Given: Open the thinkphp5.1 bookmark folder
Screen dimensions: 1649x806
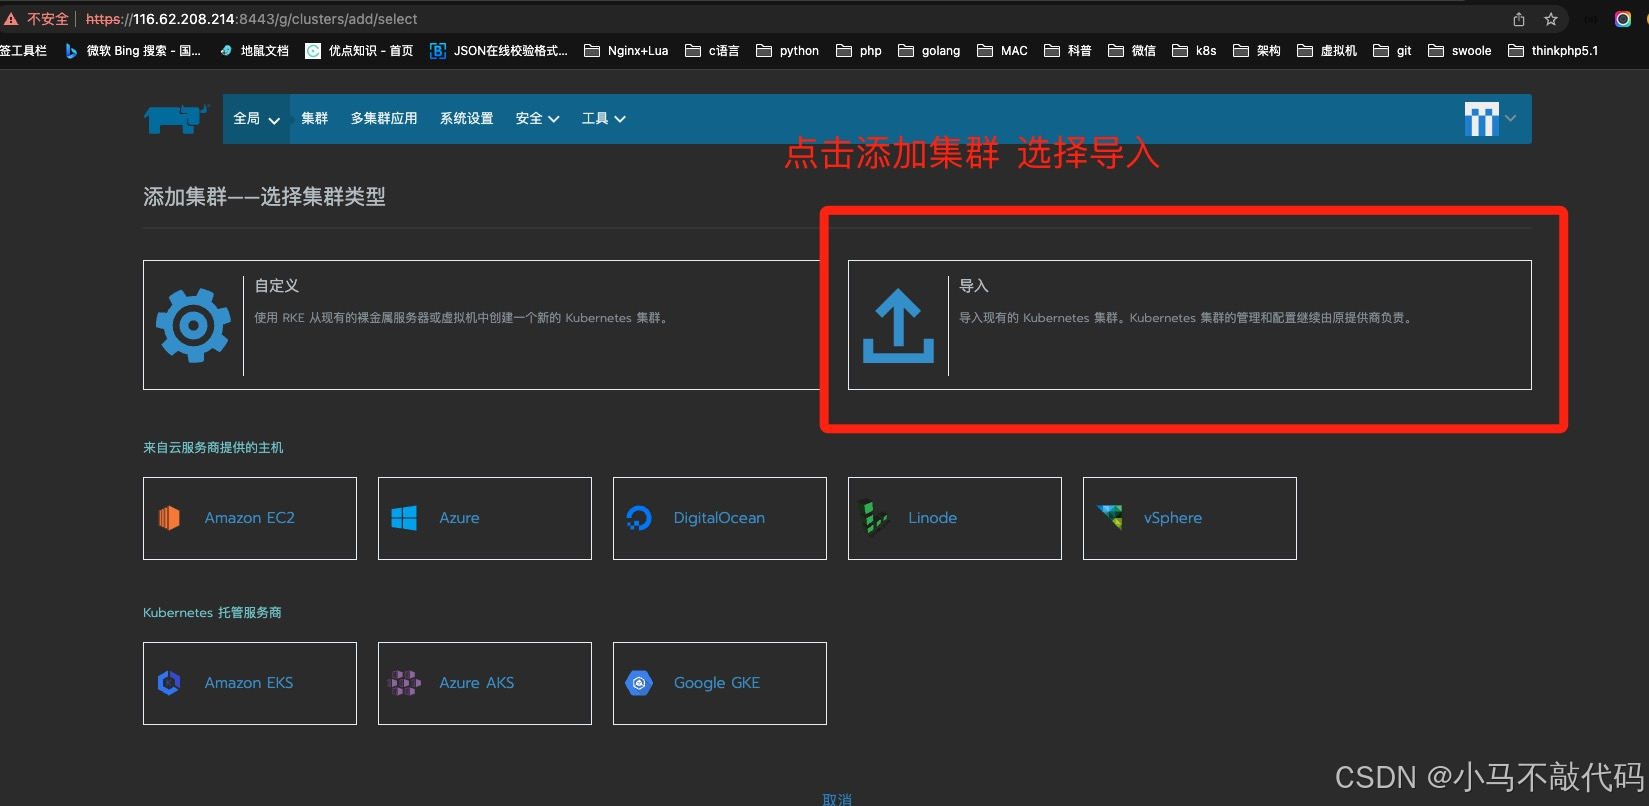Looking at the screenshot, I should [x=1553, y=51].
